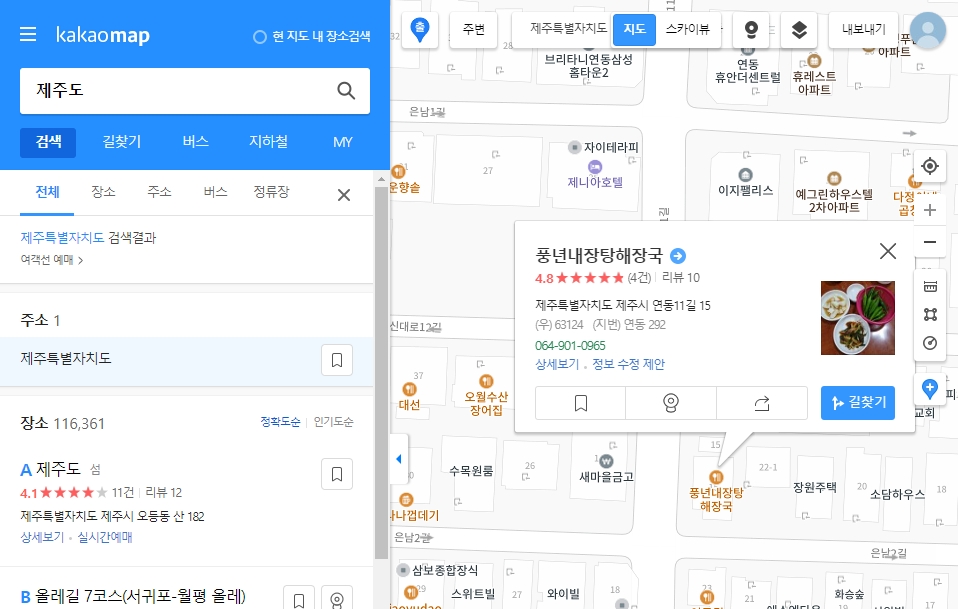Switch map to 스카이뷰 mode
Viewport: 958px width, 609px height.
point(688,29)
